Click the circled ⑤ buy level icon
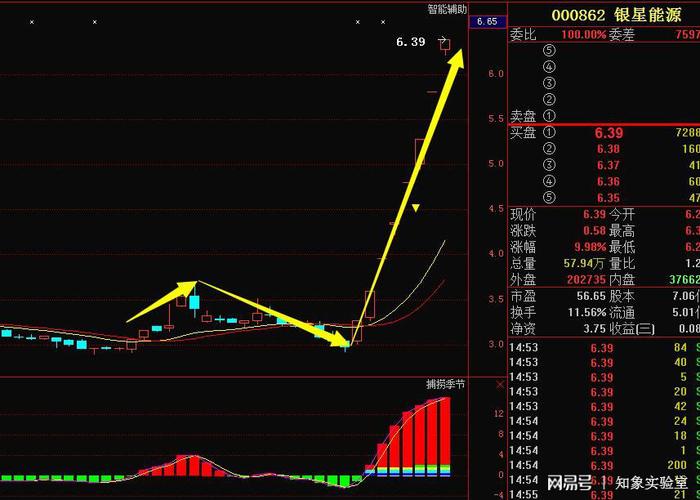The height and width of the screenshot is (500, 700). [x=549, y=197]
